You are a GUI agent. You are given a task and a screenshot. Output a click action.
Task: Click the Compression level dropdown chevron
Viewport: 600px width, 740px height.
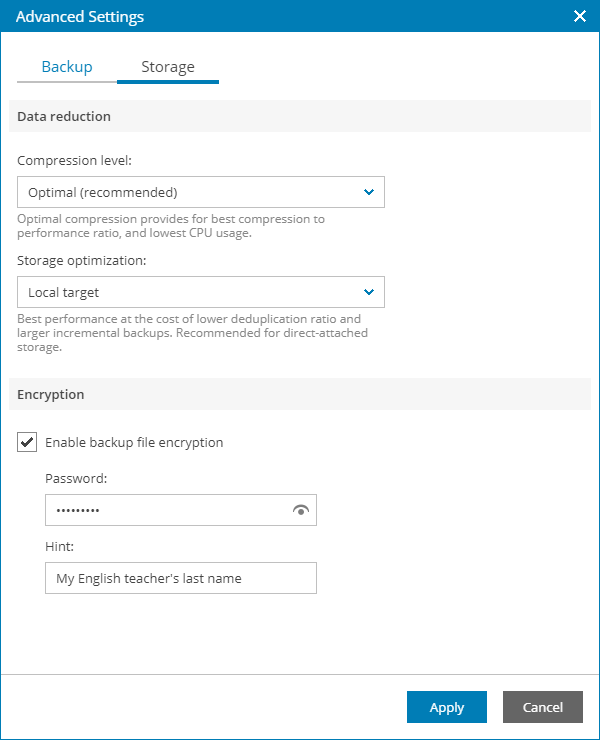point(369,192)
